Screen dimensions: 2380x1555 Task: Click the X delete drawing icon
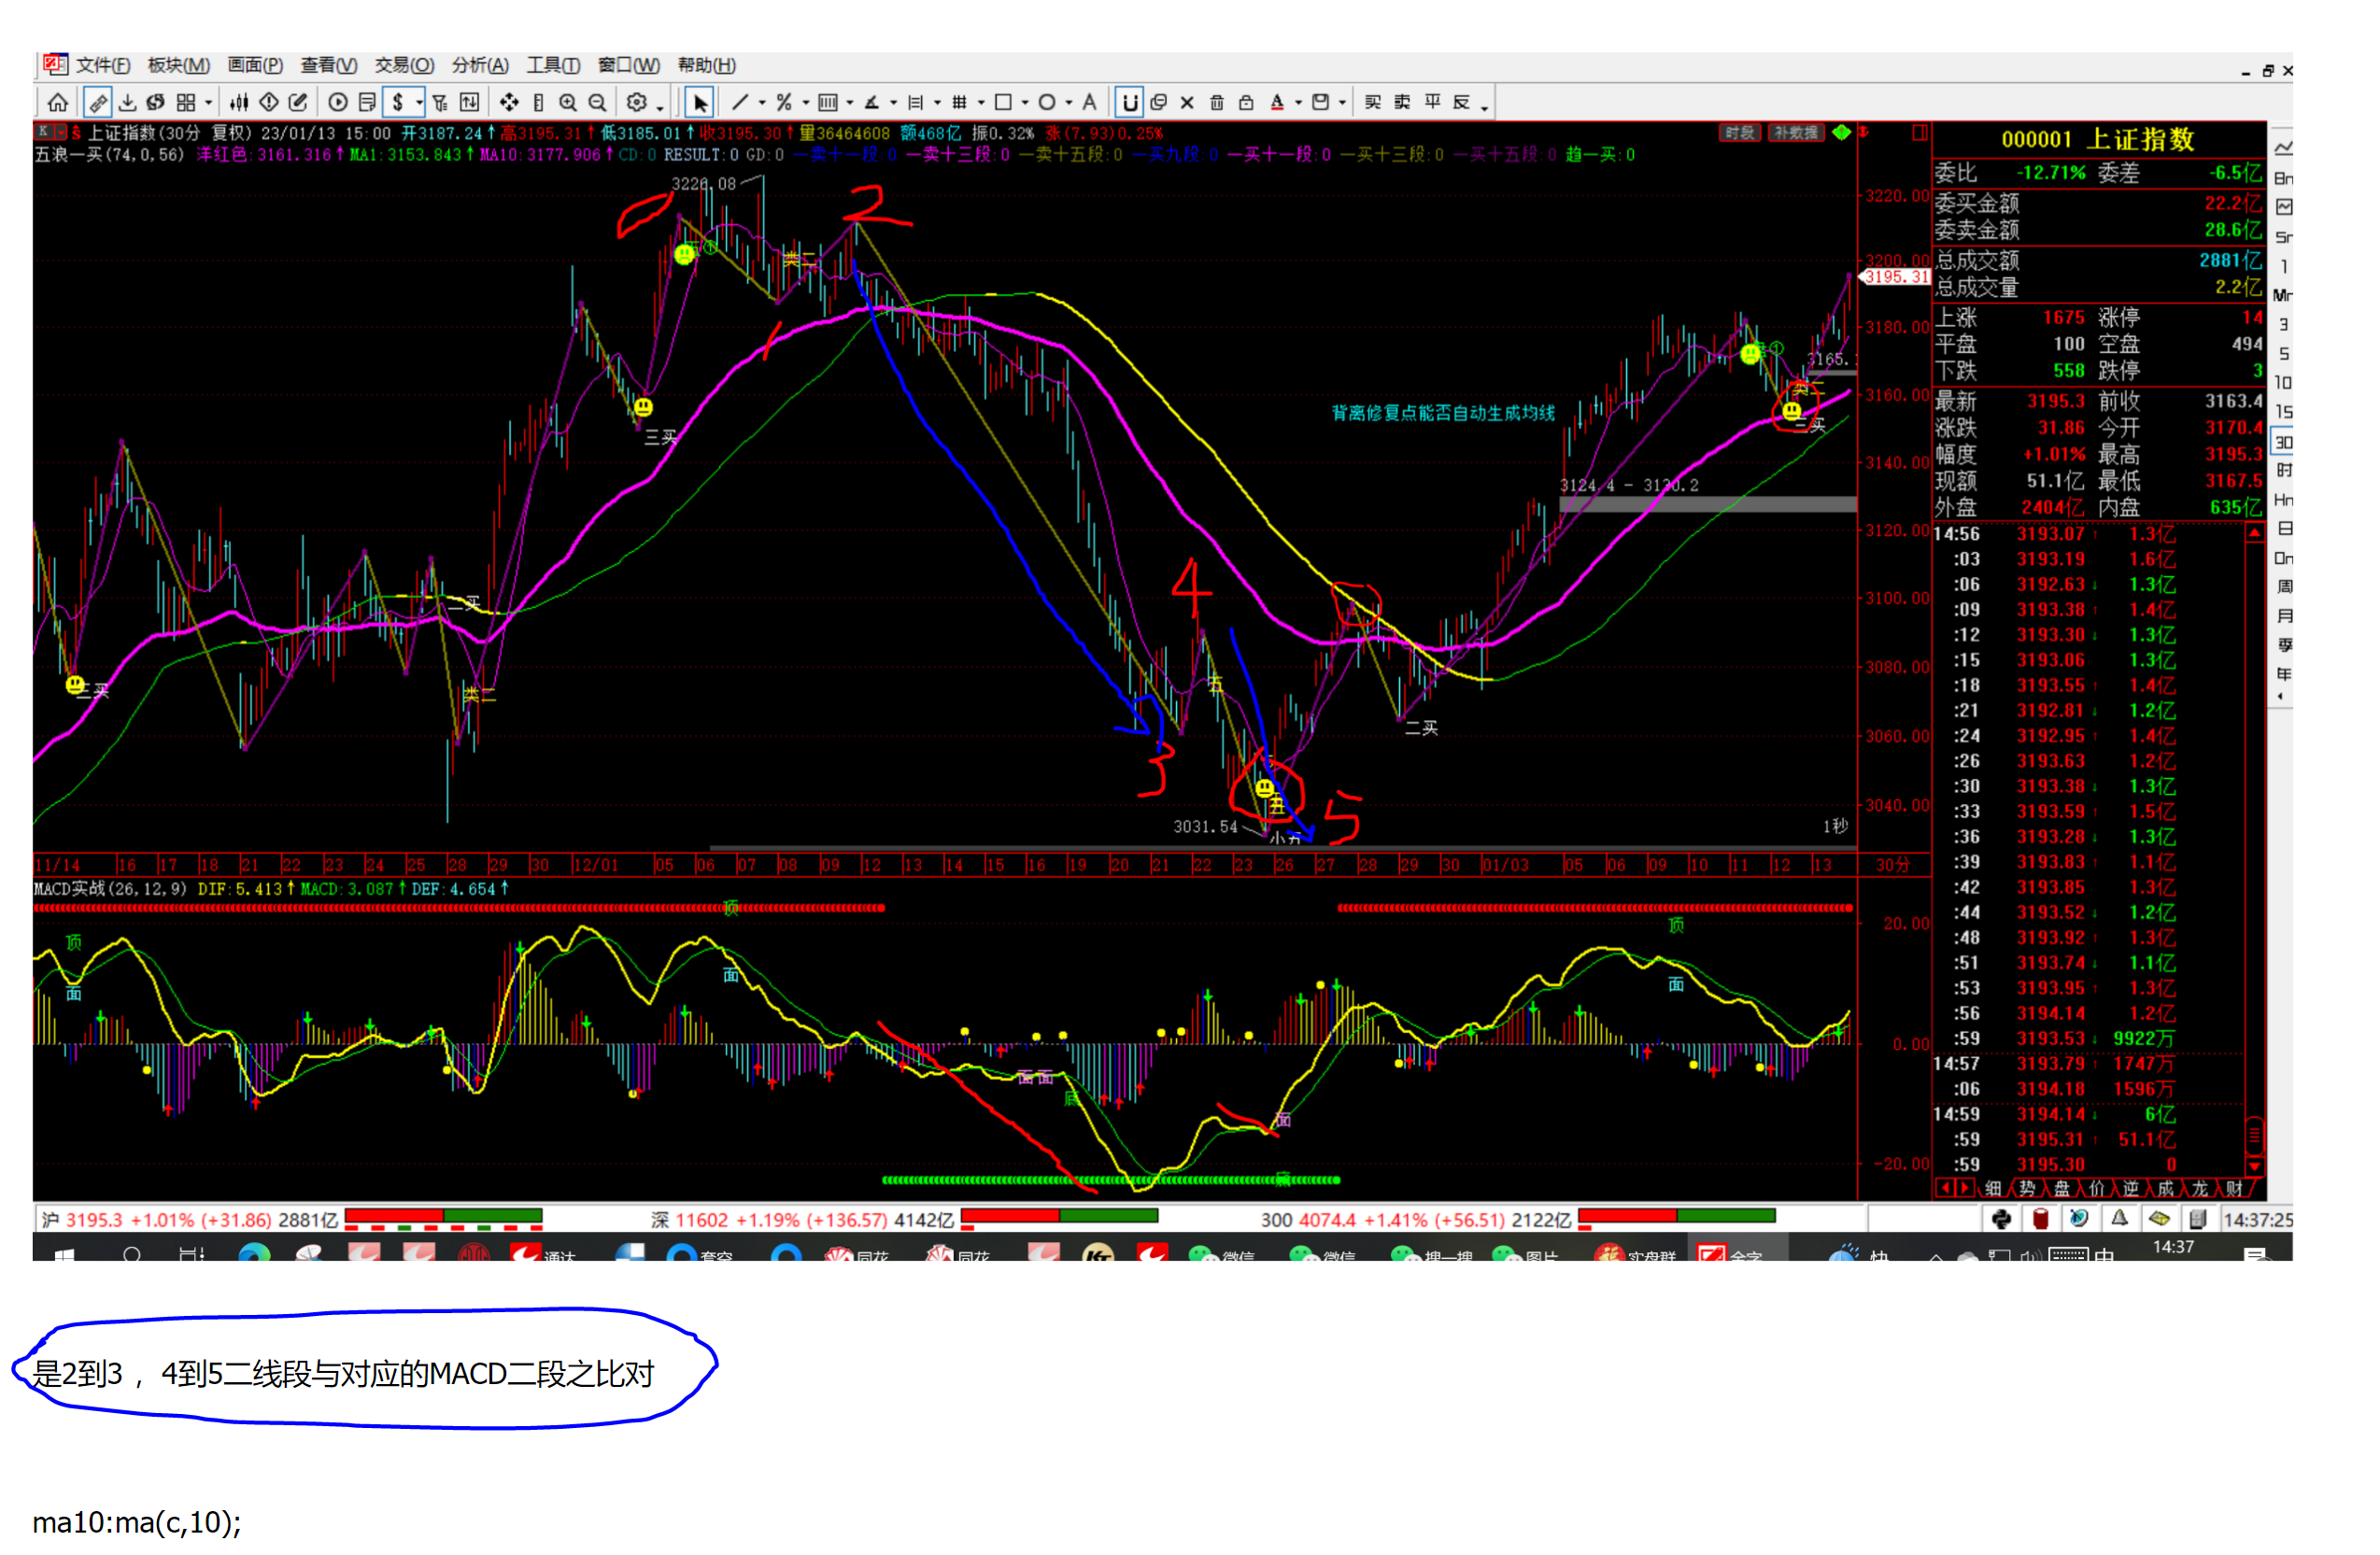tap(1187, 102)
